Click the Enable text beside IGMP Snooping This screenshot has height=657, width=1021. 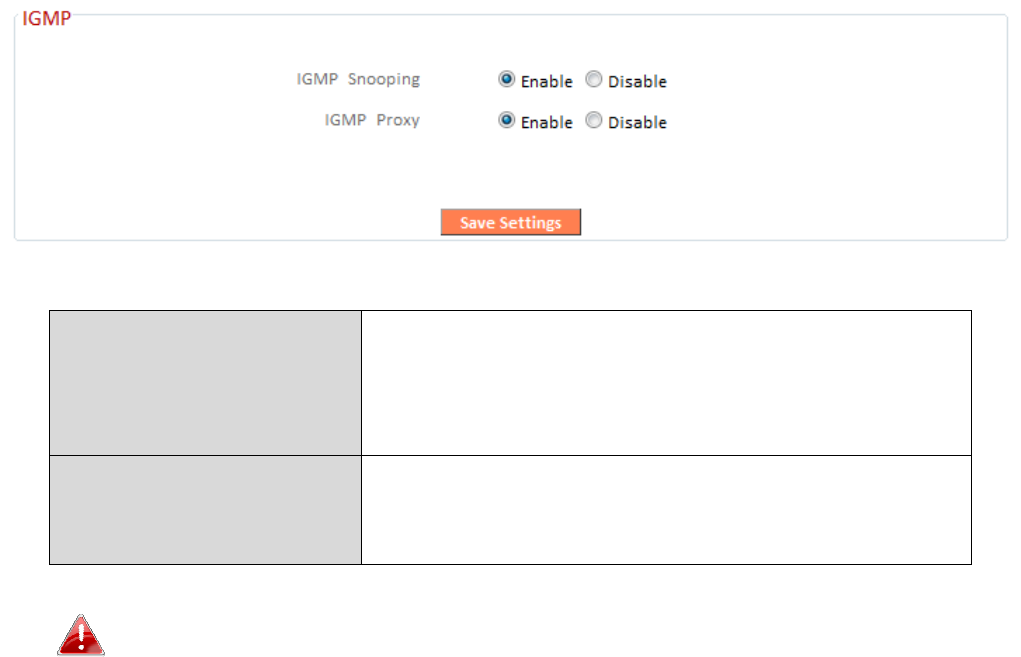pyautogui.click(x=547, y=81)
